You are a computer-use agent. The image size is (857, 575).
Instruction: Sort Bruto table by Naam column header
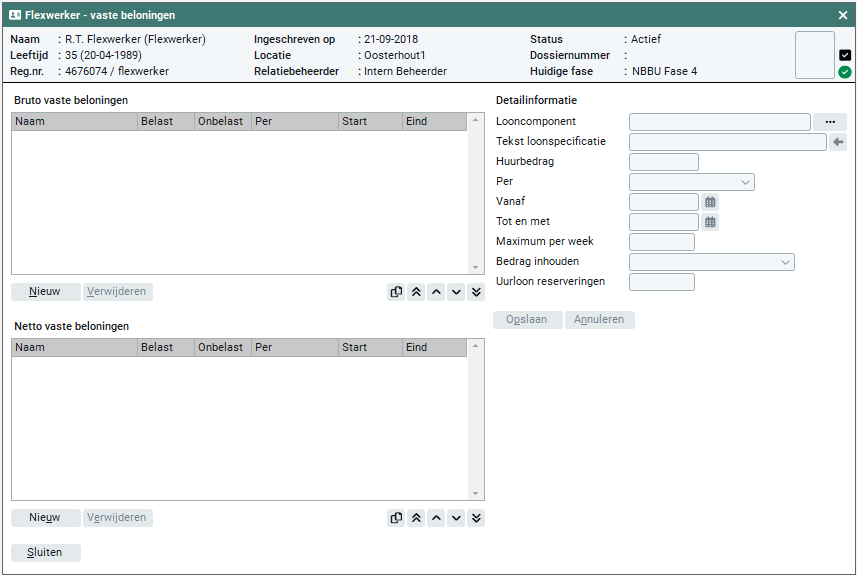pos(74,122)
